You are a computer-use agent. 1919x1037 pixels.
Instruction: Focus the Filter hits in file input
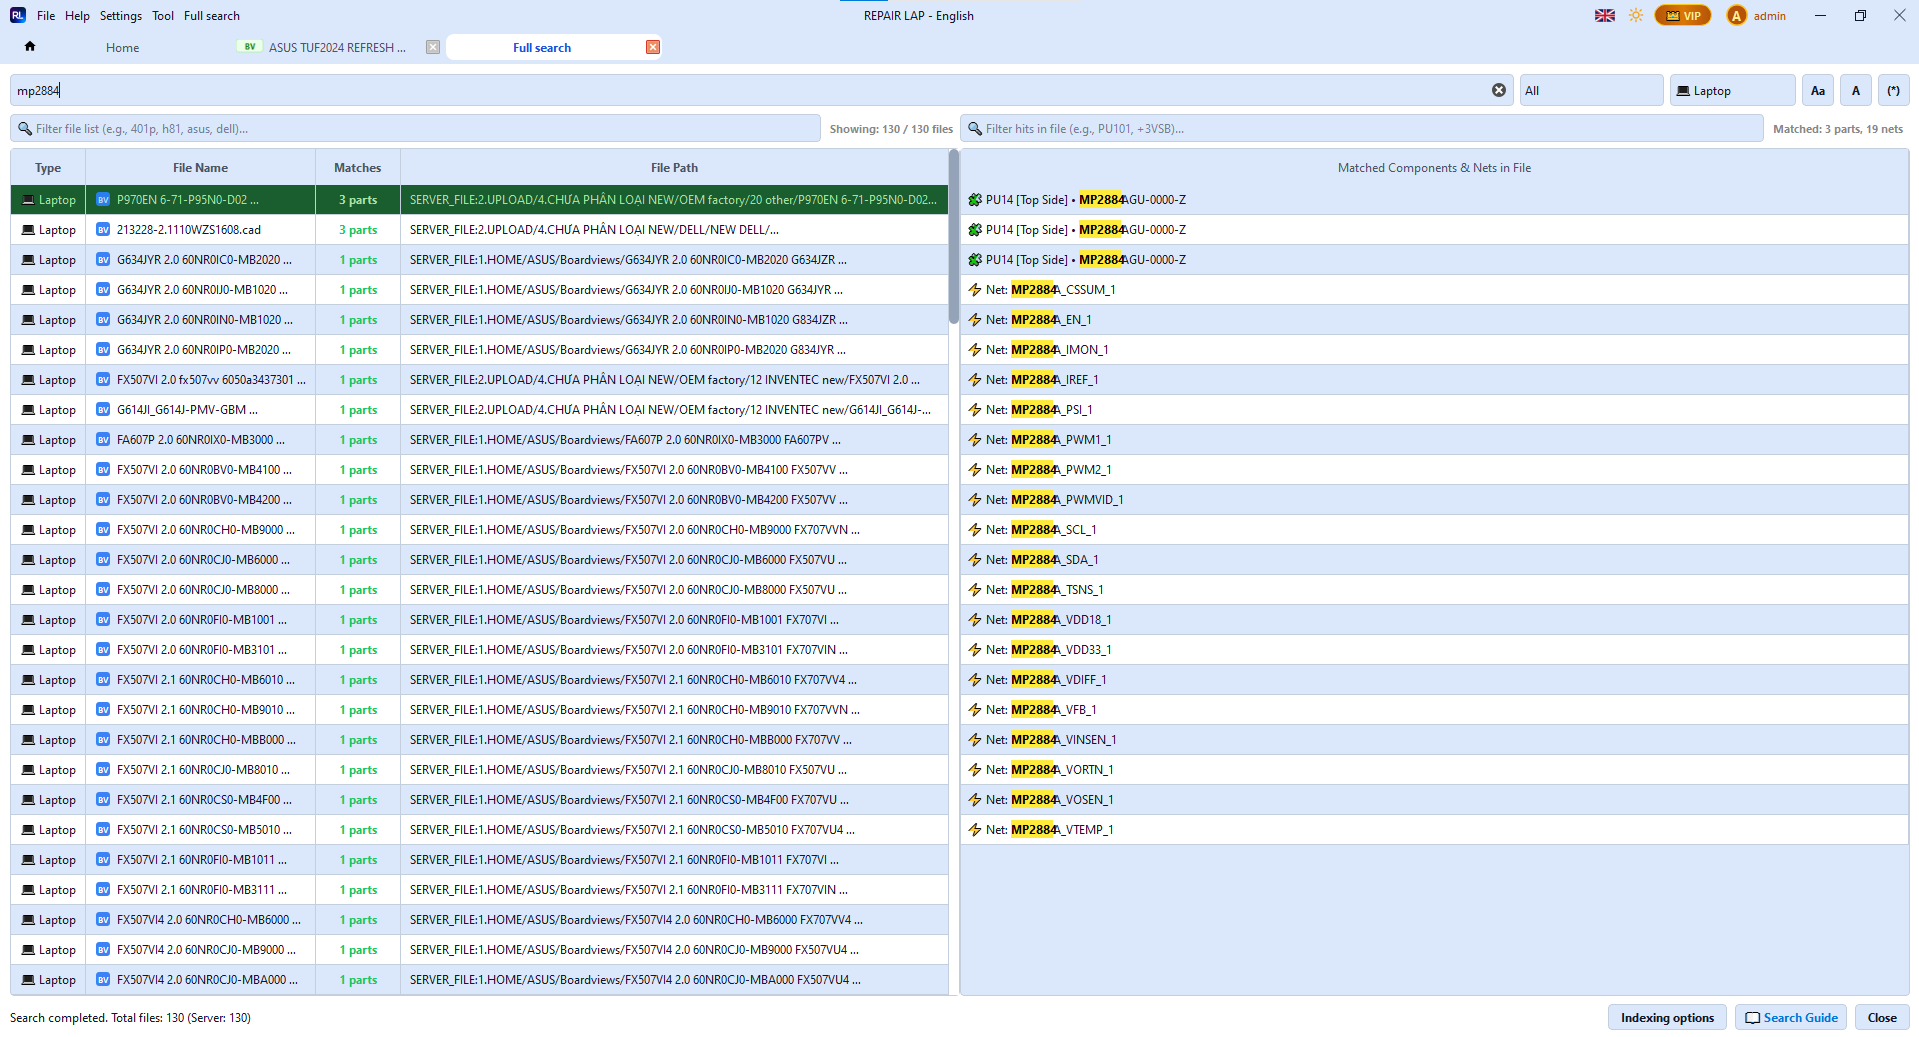pos(1362,128)
